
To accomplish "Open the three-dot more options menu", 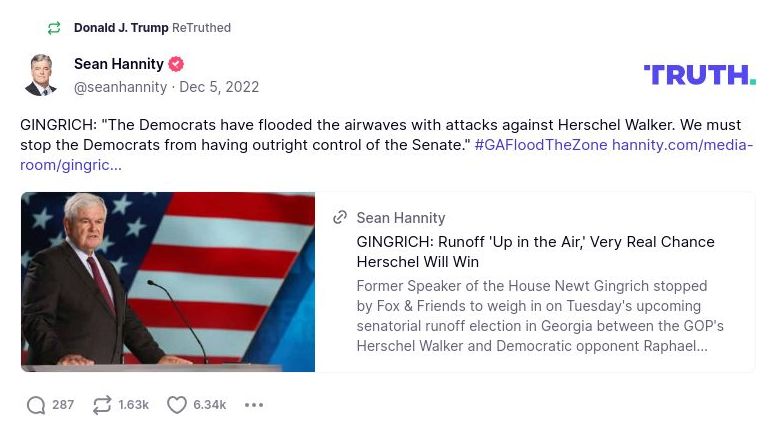I will [254, 405].
